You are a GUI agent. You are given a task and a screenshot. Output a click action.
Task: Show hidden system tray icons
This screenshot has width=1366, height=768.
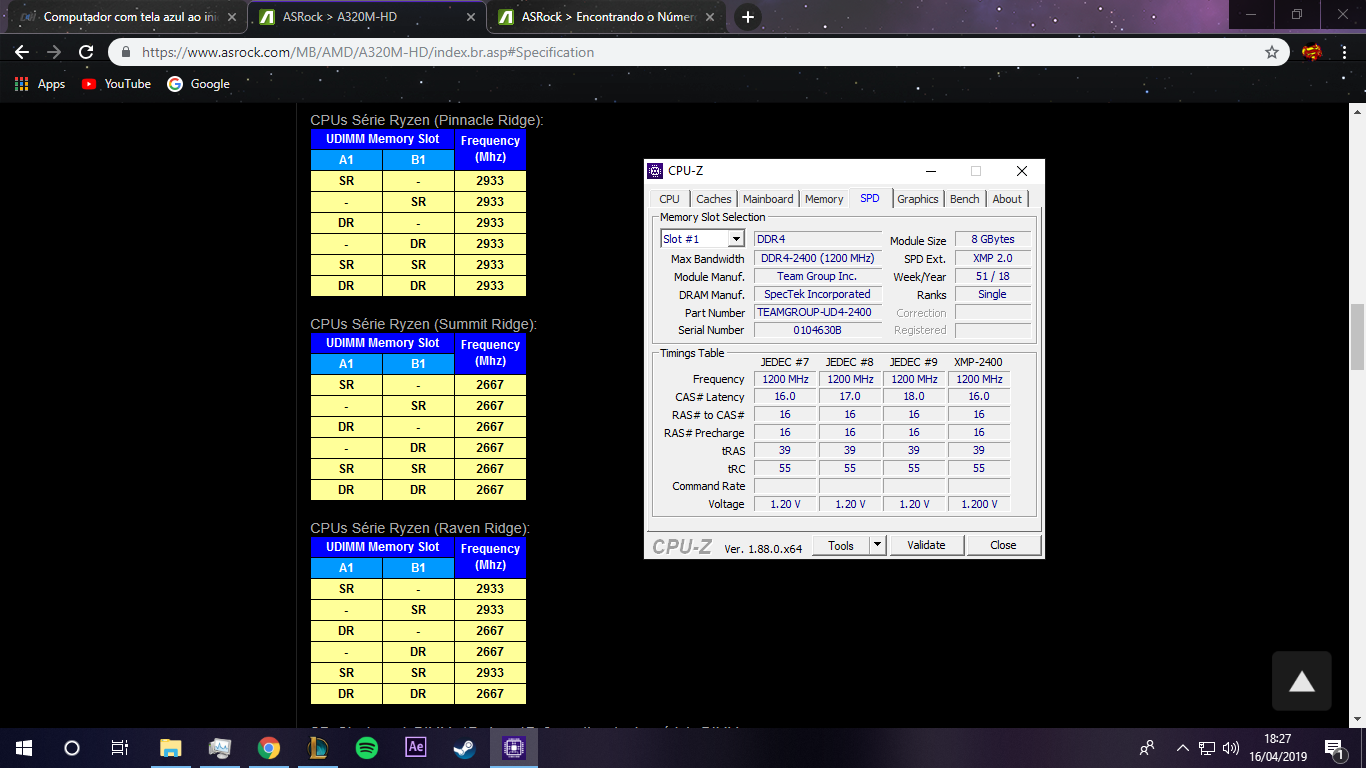[1183, 747]
